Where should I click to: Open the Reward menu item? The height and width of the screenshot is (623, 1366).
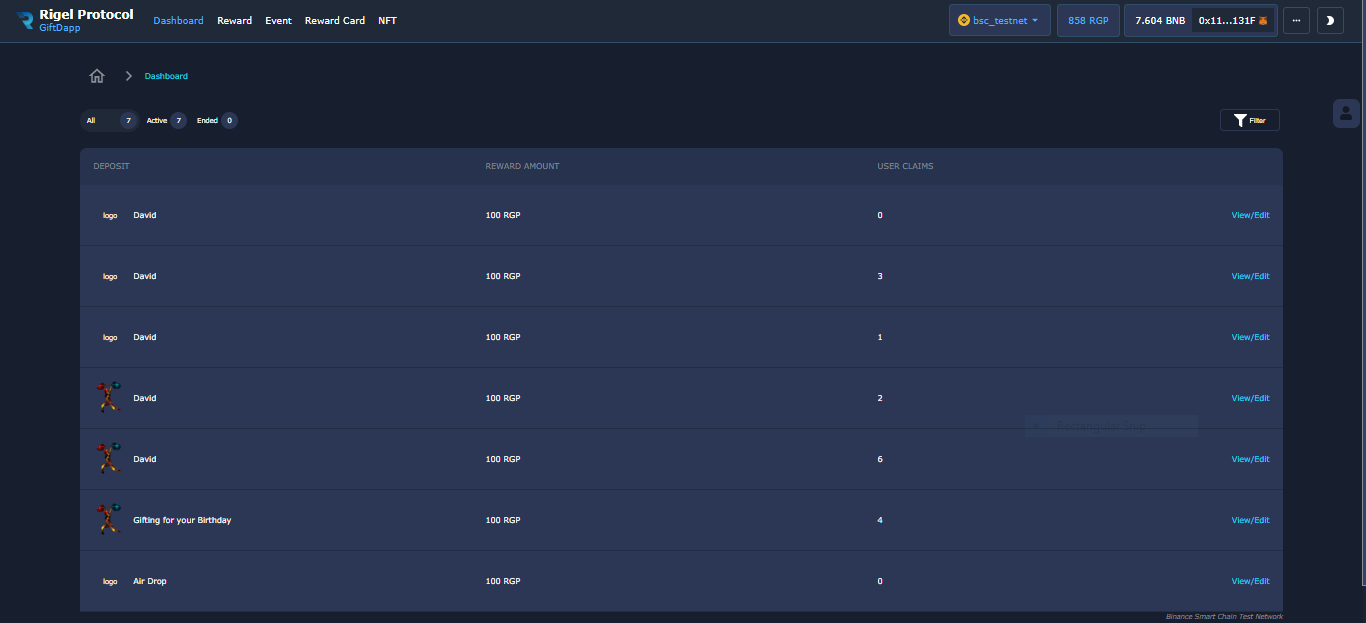234,20
